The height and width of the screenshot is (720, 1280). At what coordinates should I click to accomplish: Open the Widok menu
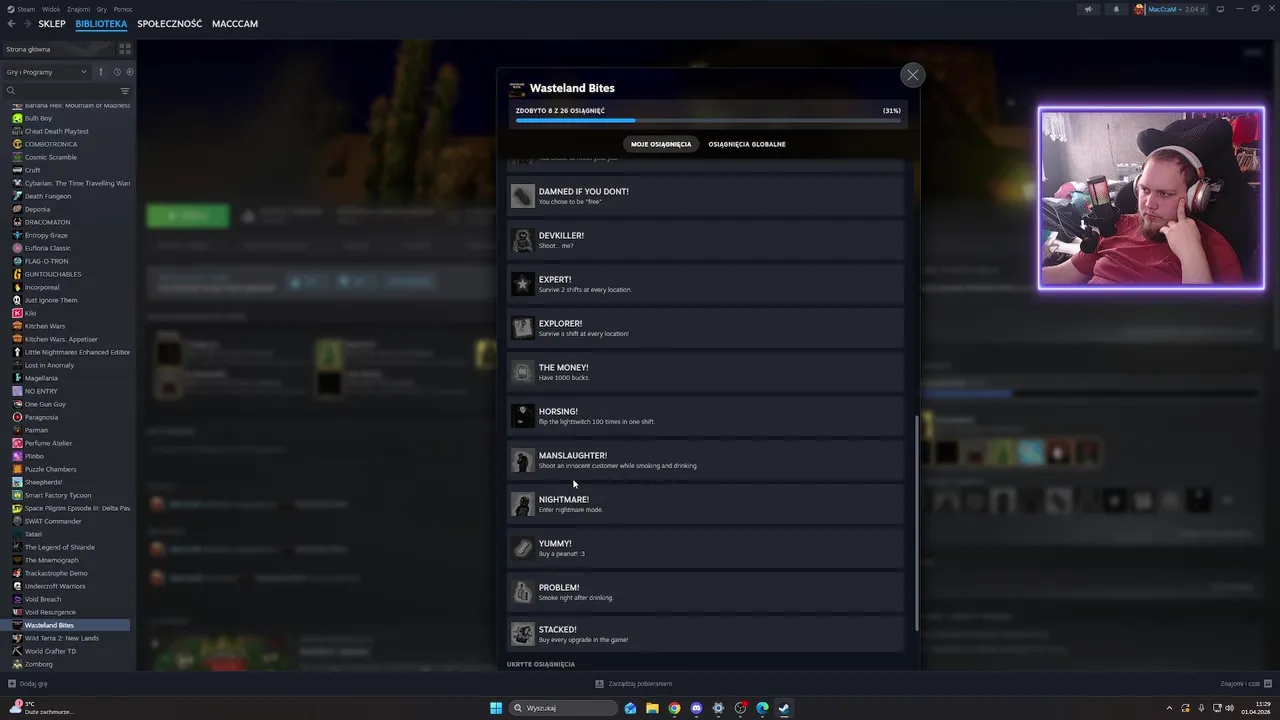(50, 9)
